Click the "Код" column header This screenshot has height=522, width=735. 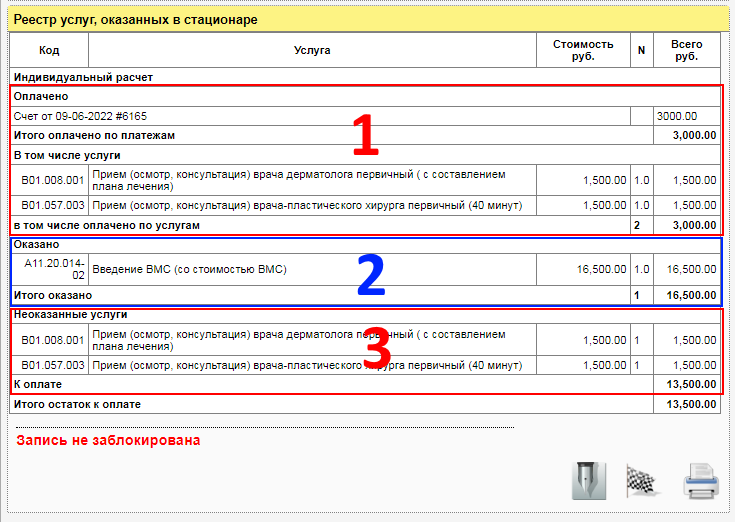(x=49, y=50)
